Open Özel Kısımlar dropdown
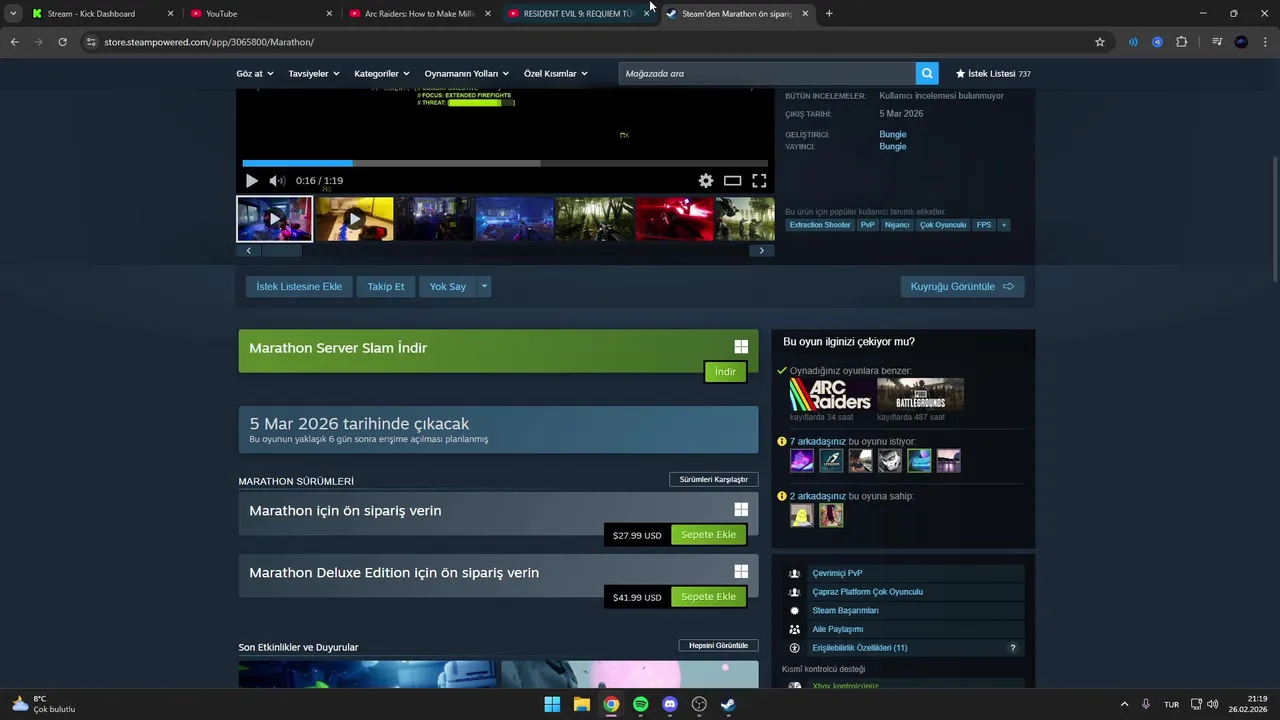Screen dimensions: 1280x720 tap(555, 73)
